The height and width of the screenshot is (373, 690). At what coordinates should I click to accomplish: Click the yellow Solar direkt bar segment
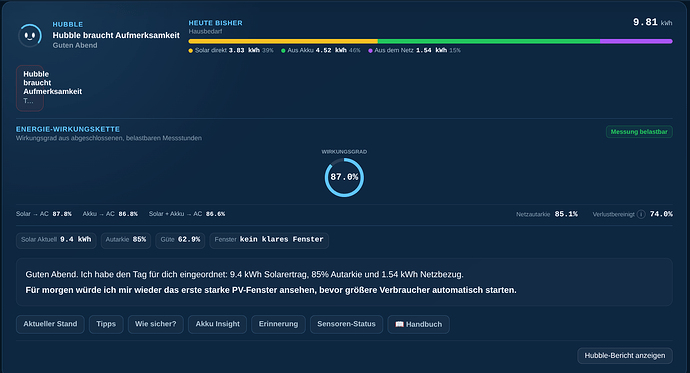(x=283, y=41)
